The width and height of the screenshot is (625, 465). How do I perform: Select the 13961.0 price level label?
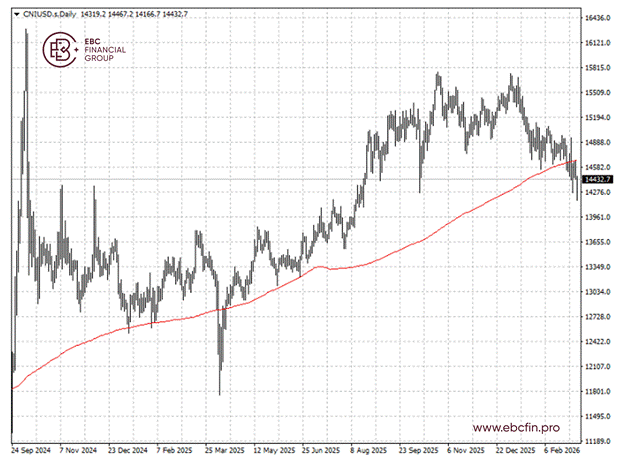point(598,217)
